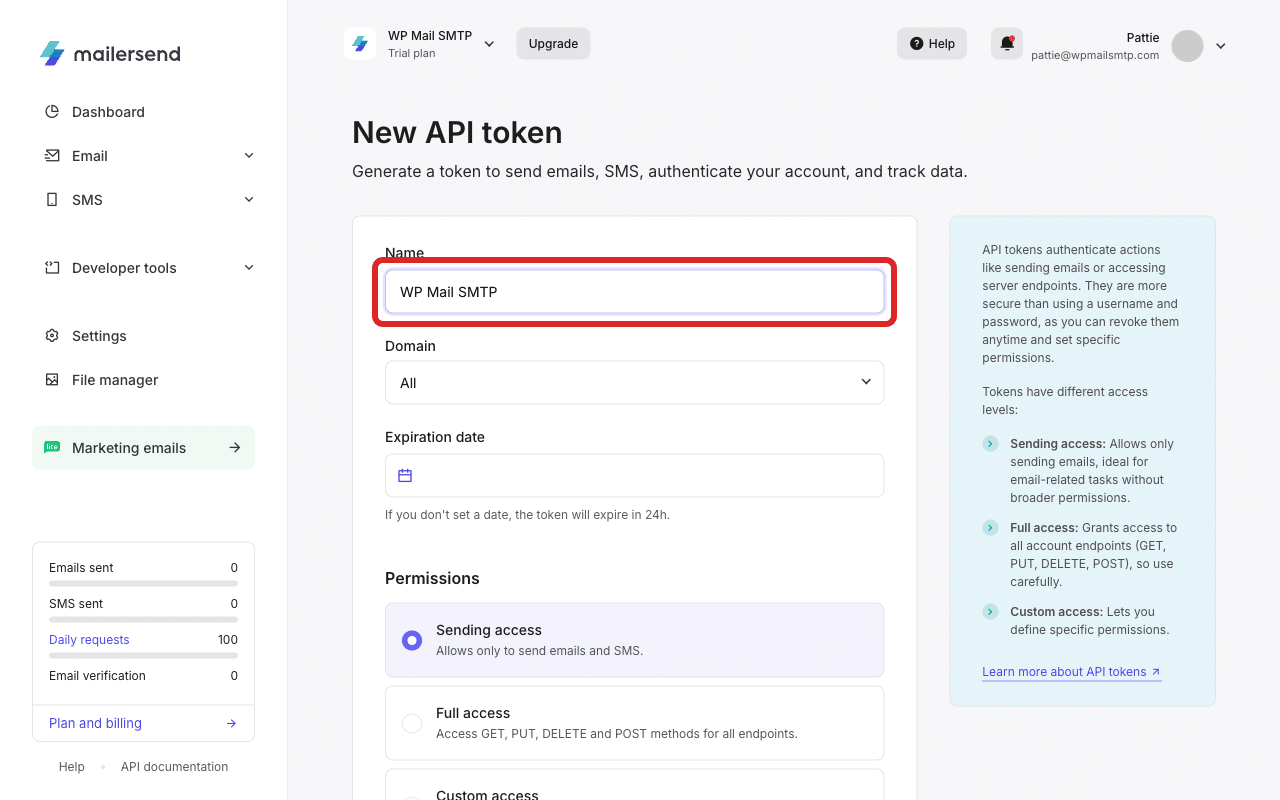Open Settings from the sidebar
Image resolution: width=1280 pixels, height=800 pixels.
click(98, 335)
